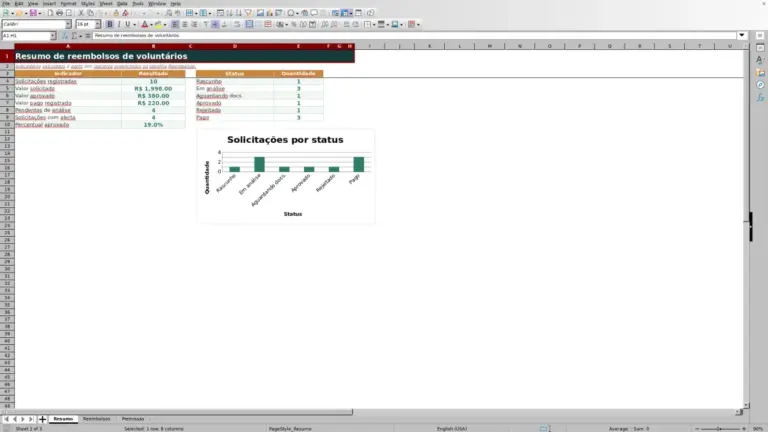Open the Format menu

[68, 3]
